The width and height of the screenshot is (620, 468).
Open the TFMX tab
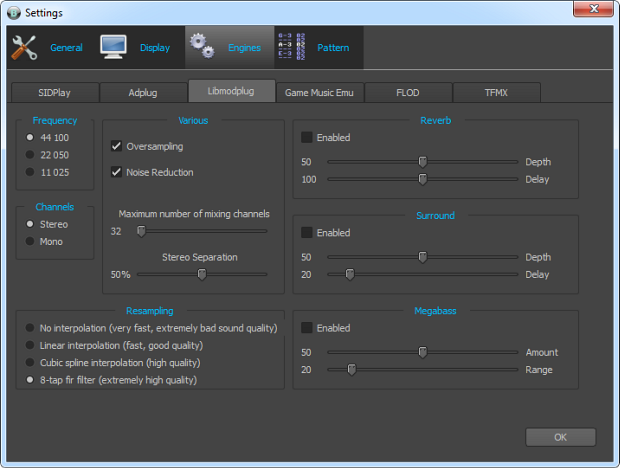tap(496, 92)
